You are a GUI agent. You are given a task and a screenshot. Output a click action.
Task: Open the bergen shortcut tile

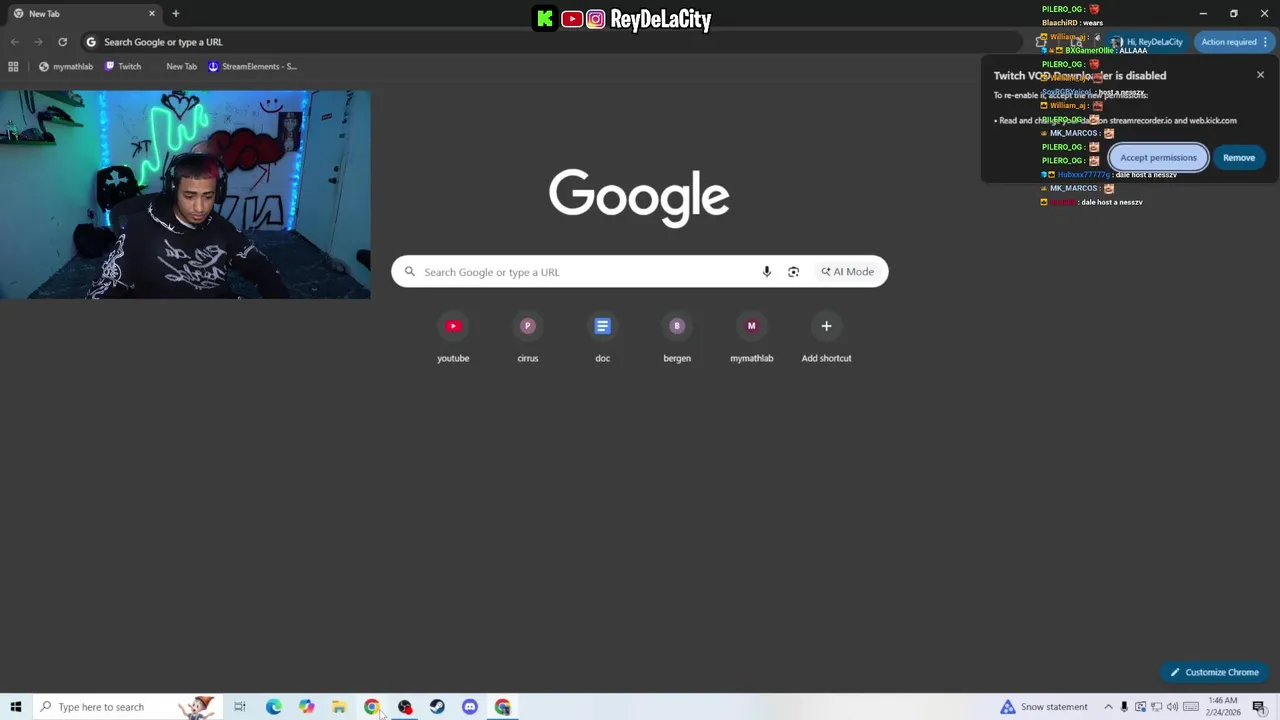click(x=677, y=338)
